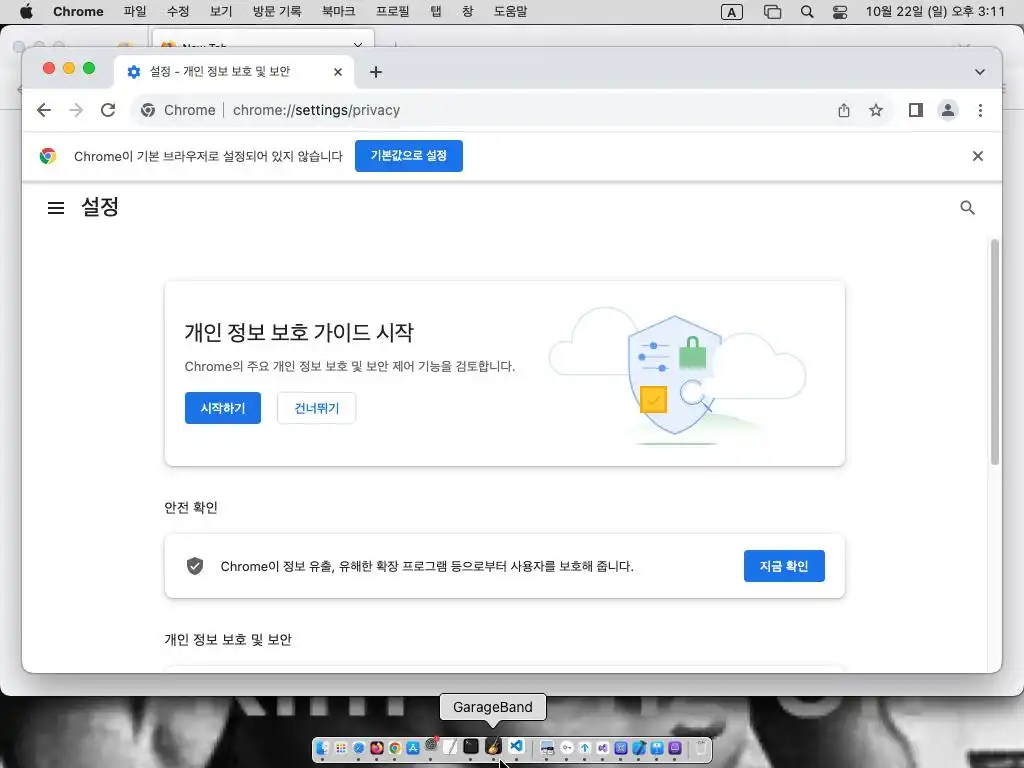Share this page via the share icon
Viewport: 1024px width, 768px height.
pyautogui.click(x=844, y=110)
